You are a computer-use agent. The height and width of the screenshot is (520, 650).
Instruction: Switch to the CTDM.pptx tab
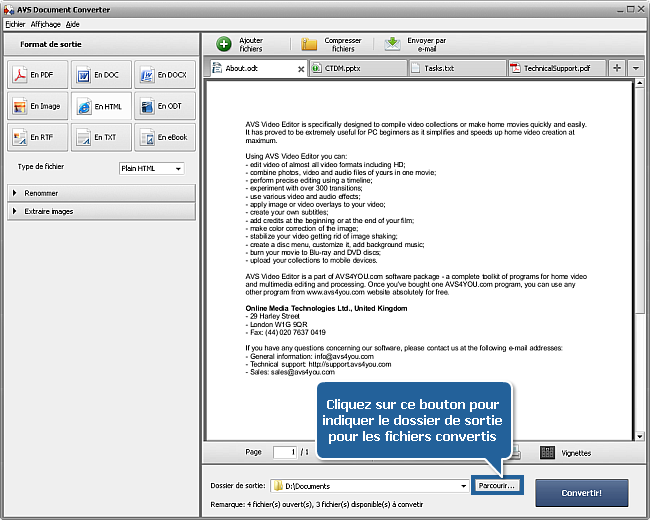click(358, 68)
